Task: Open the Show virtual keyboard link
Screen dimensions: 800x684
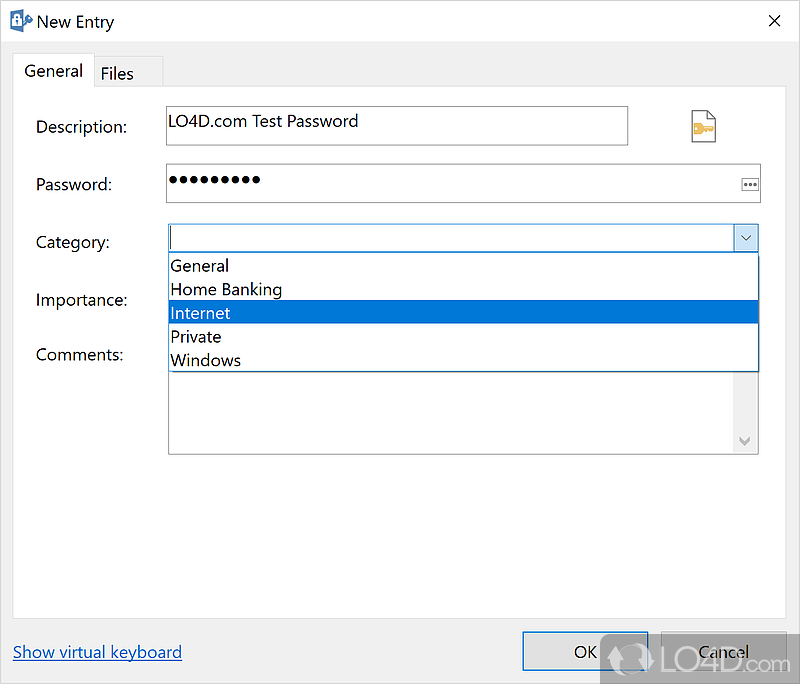Action: [x=97, y=652]
